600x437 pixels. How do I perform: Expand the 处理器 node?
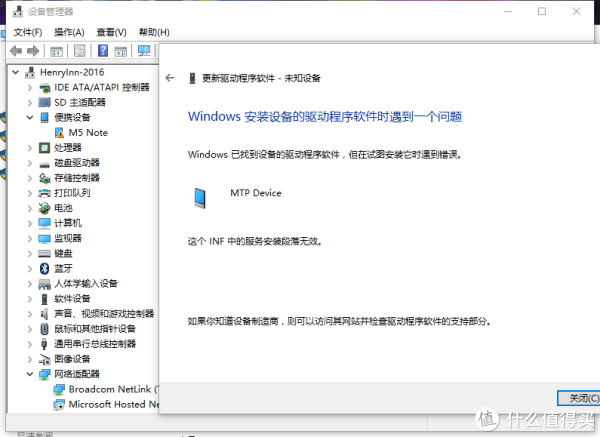[30, 148]
